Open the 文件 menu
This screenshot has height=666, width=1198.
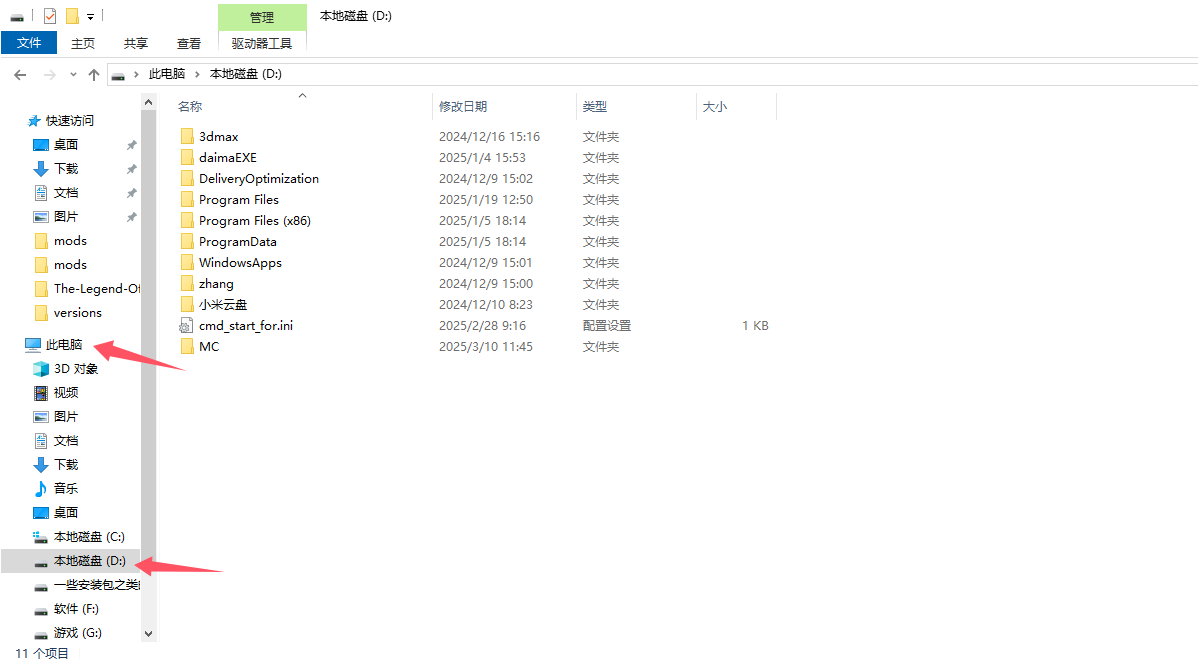click(x=29, y=43)
